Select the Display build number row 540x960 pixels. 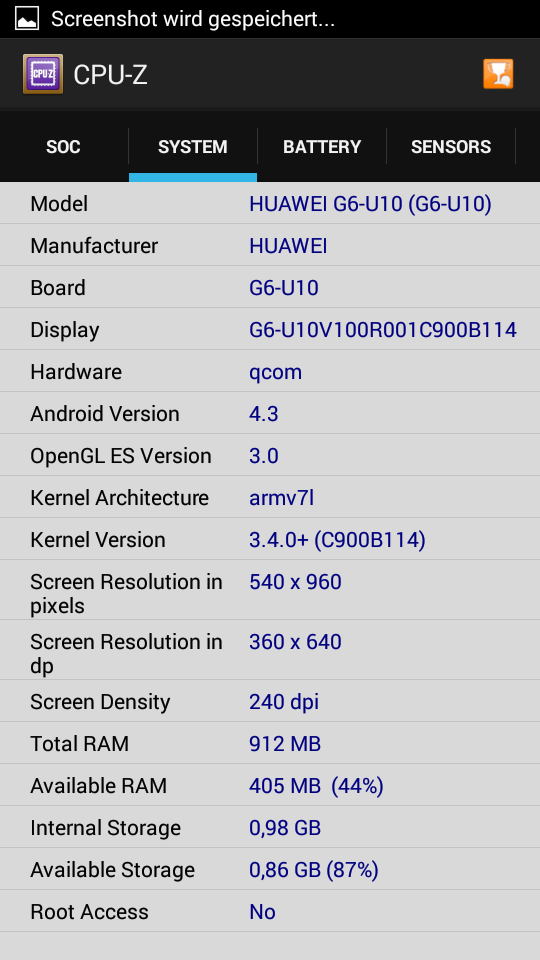pyautogui.click(x=270, y=329)
